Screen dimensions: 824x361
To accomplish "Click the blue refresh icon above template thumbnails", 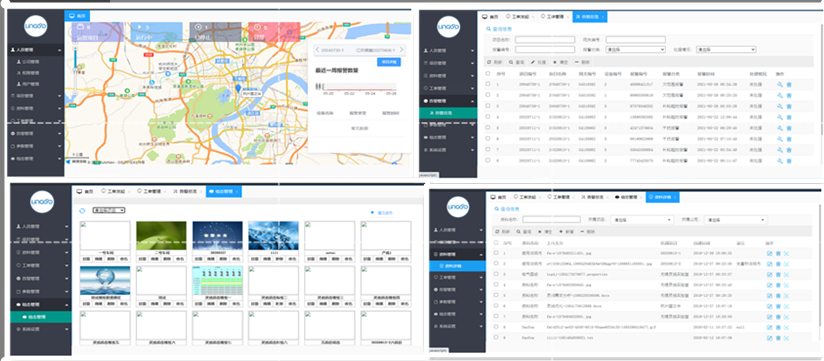I will [82, 211].
